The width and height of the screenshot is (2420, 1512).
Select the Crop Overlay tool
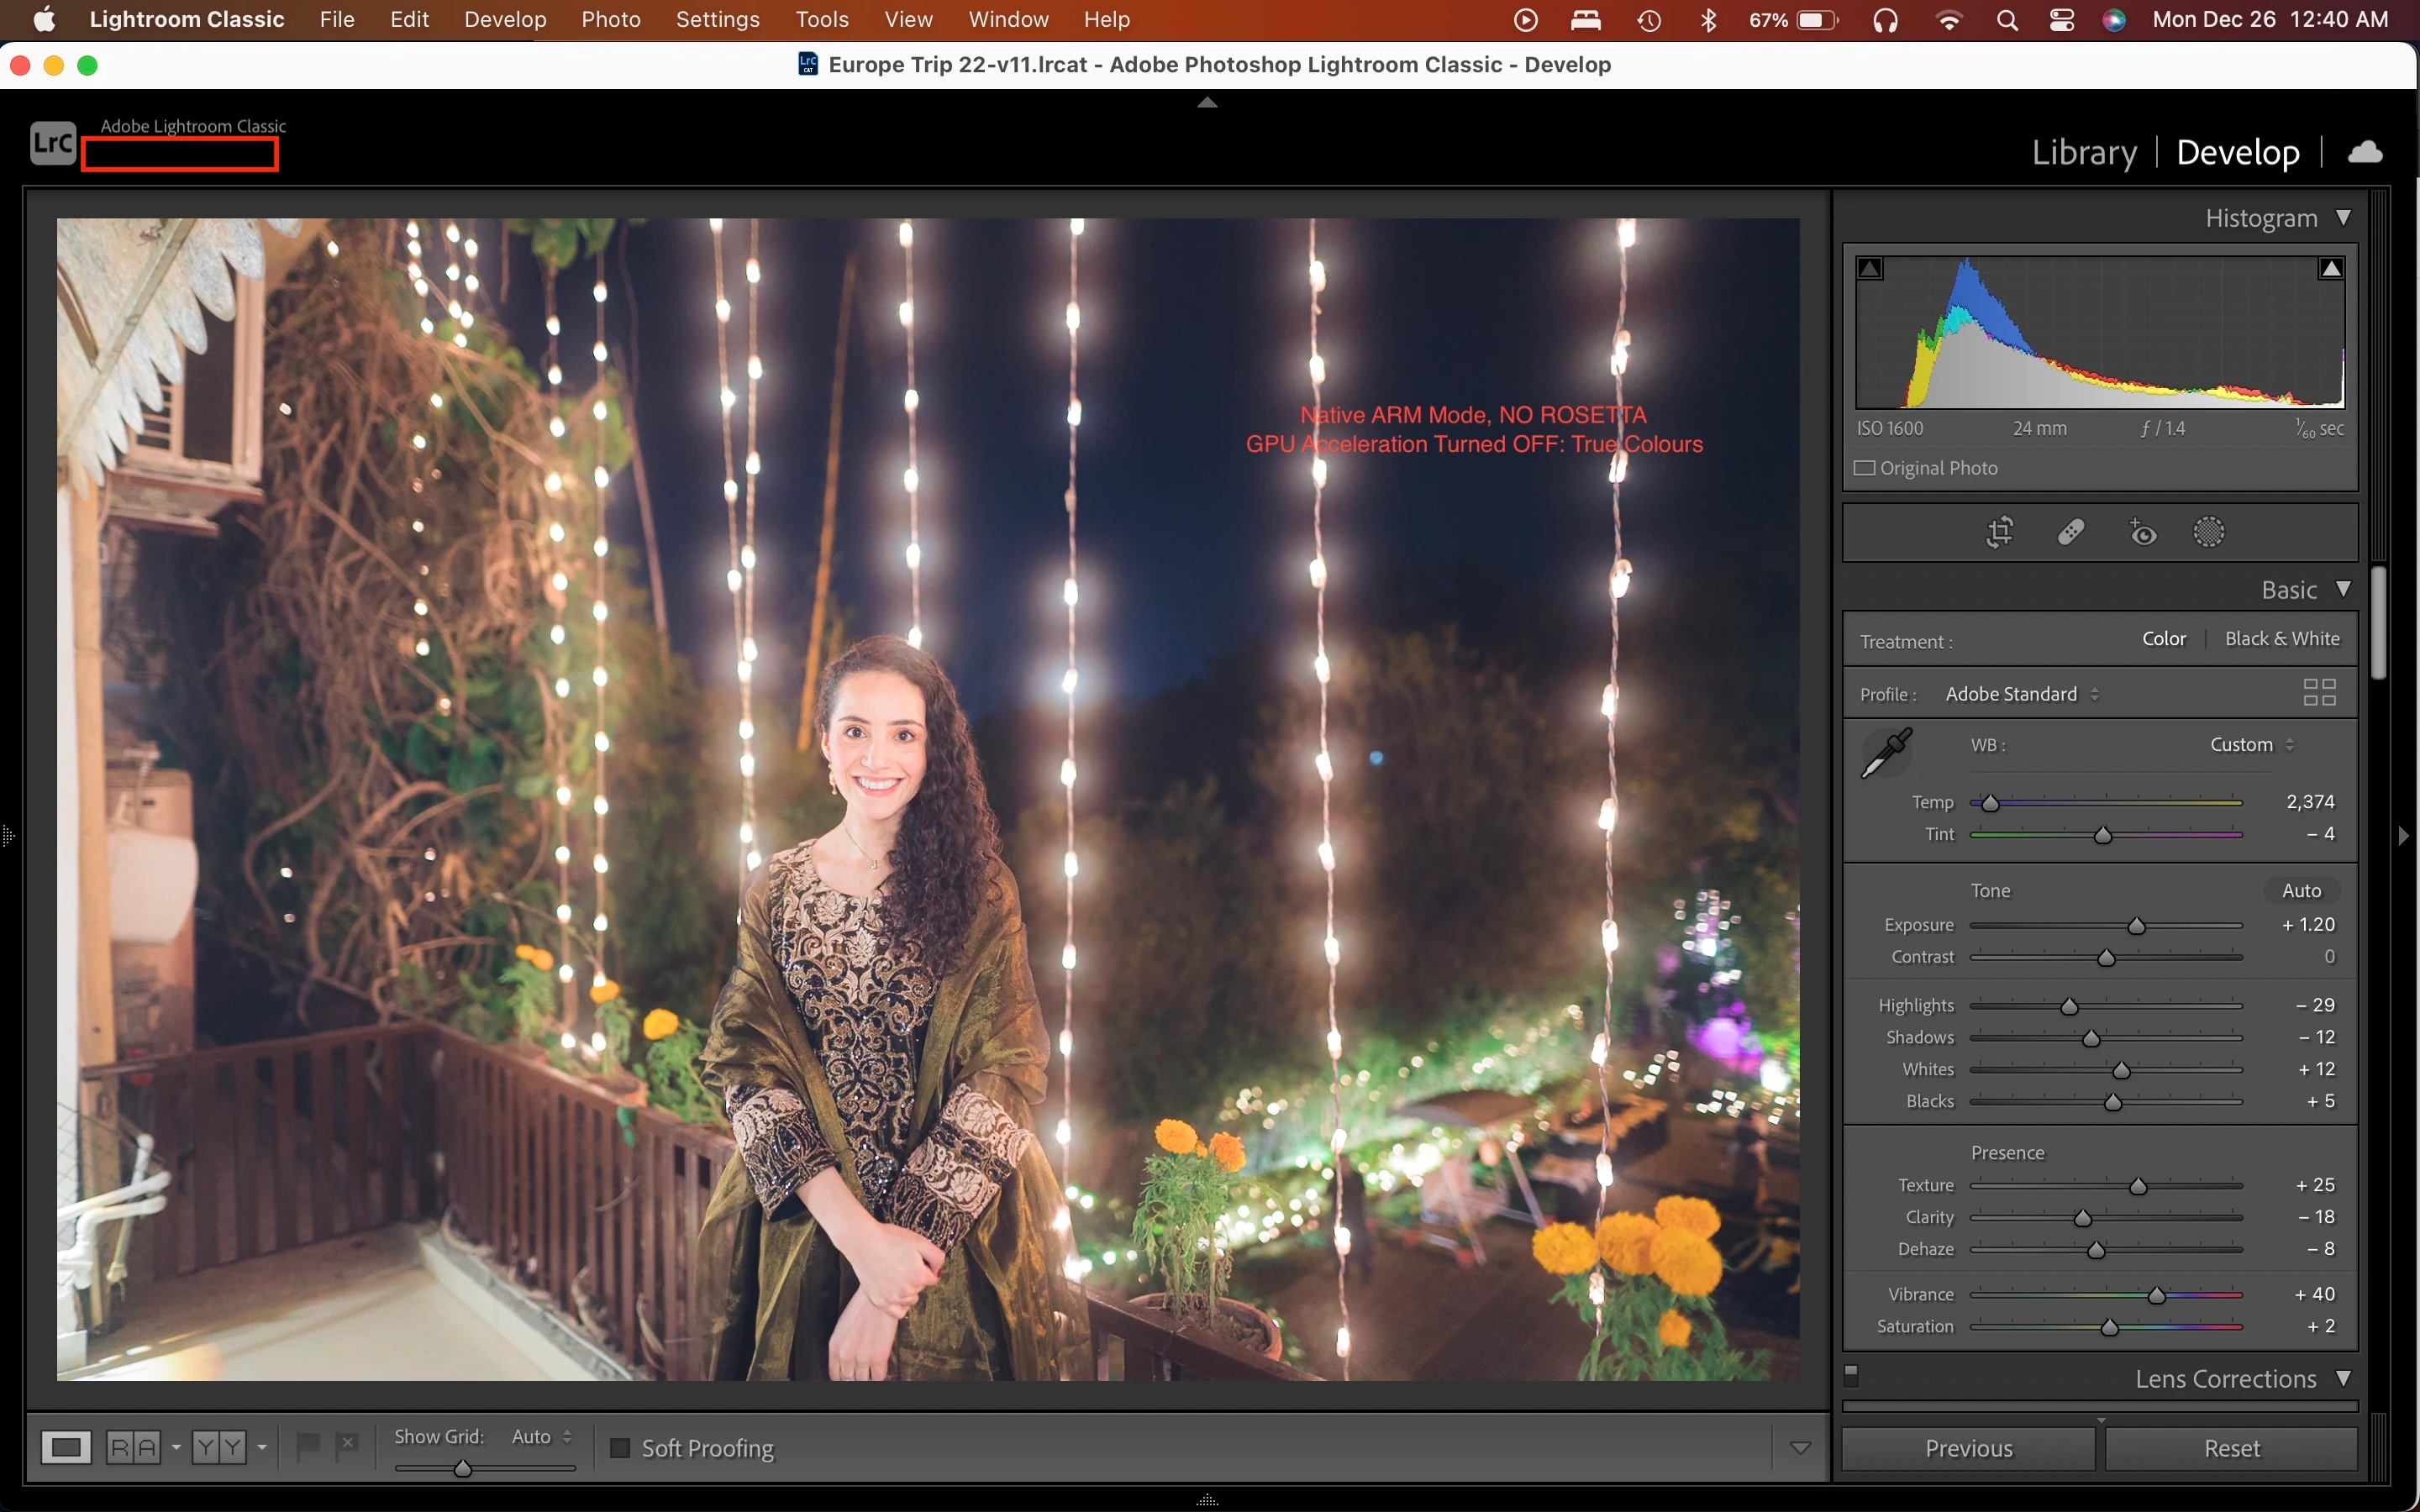click(x=1999, y=532)
